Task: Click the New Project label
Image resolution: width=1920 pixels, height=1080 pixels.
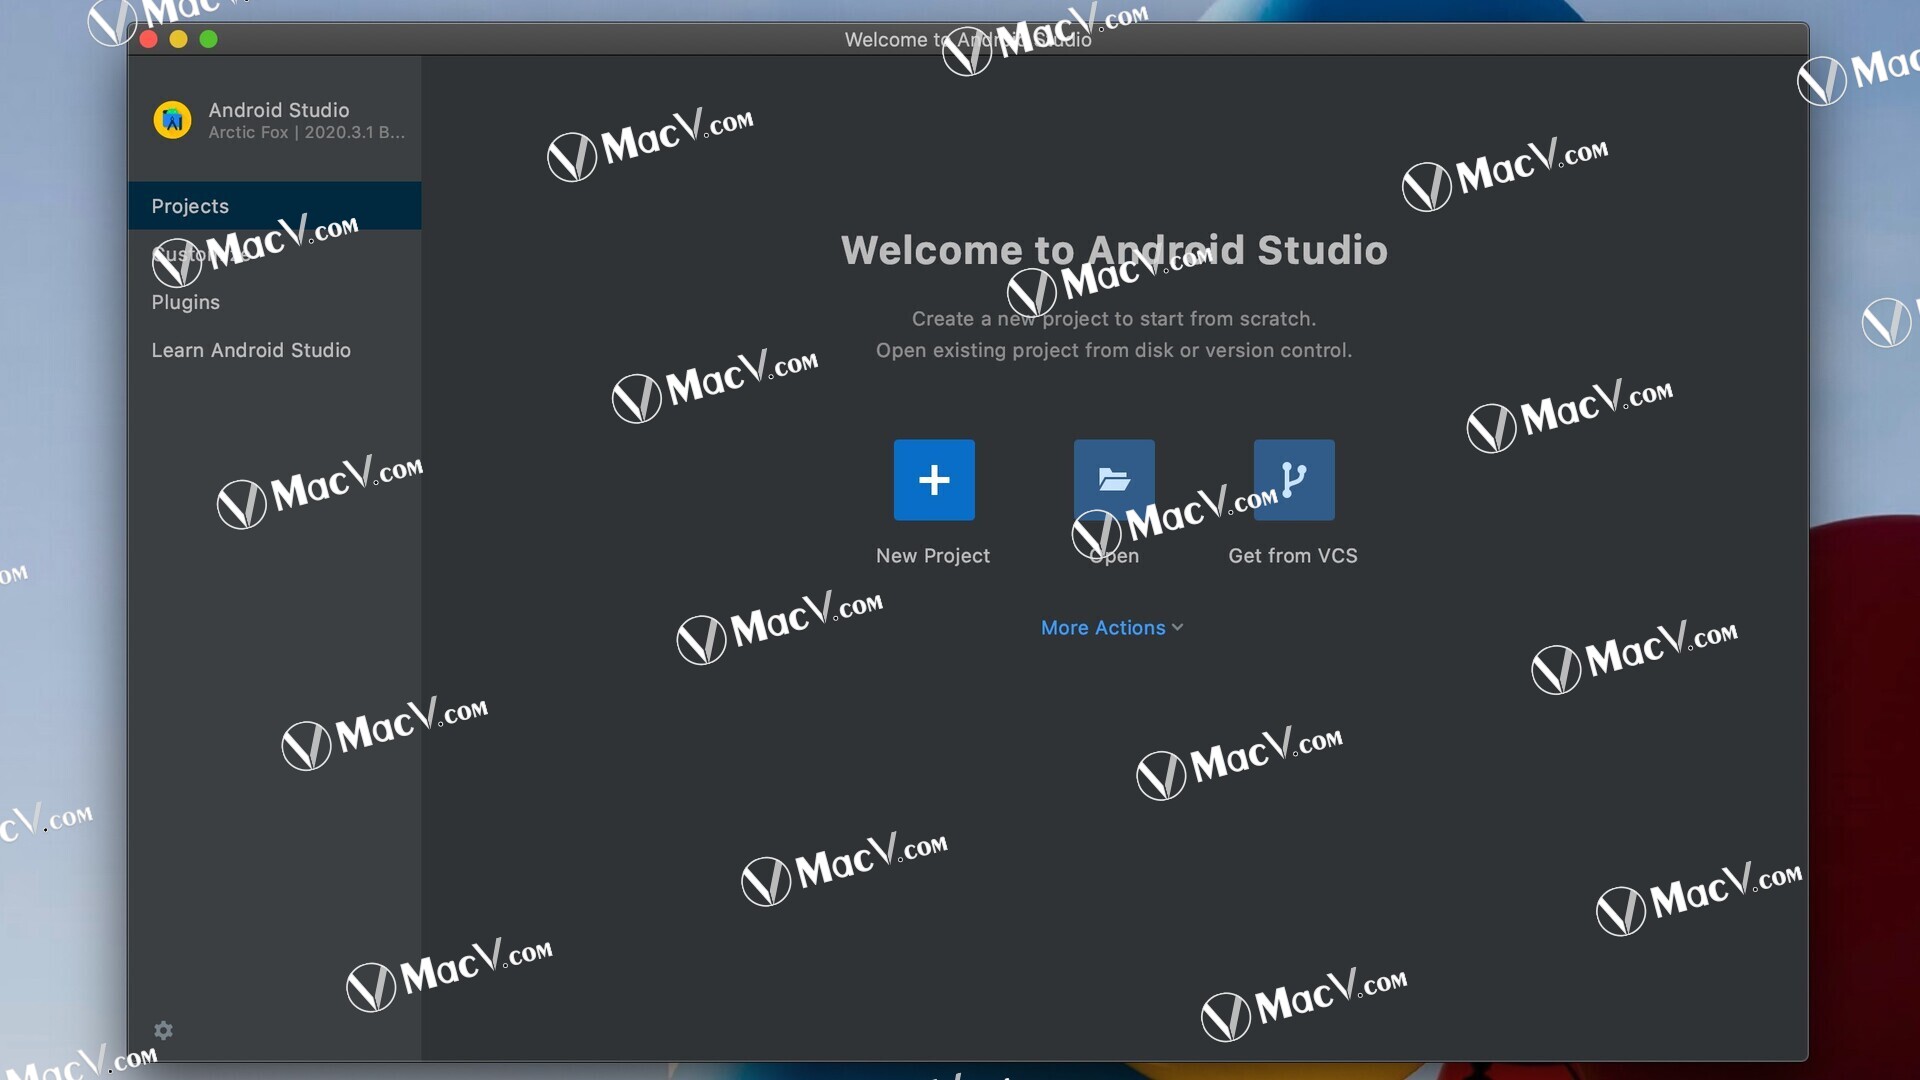Action: [x=933, y=556]
